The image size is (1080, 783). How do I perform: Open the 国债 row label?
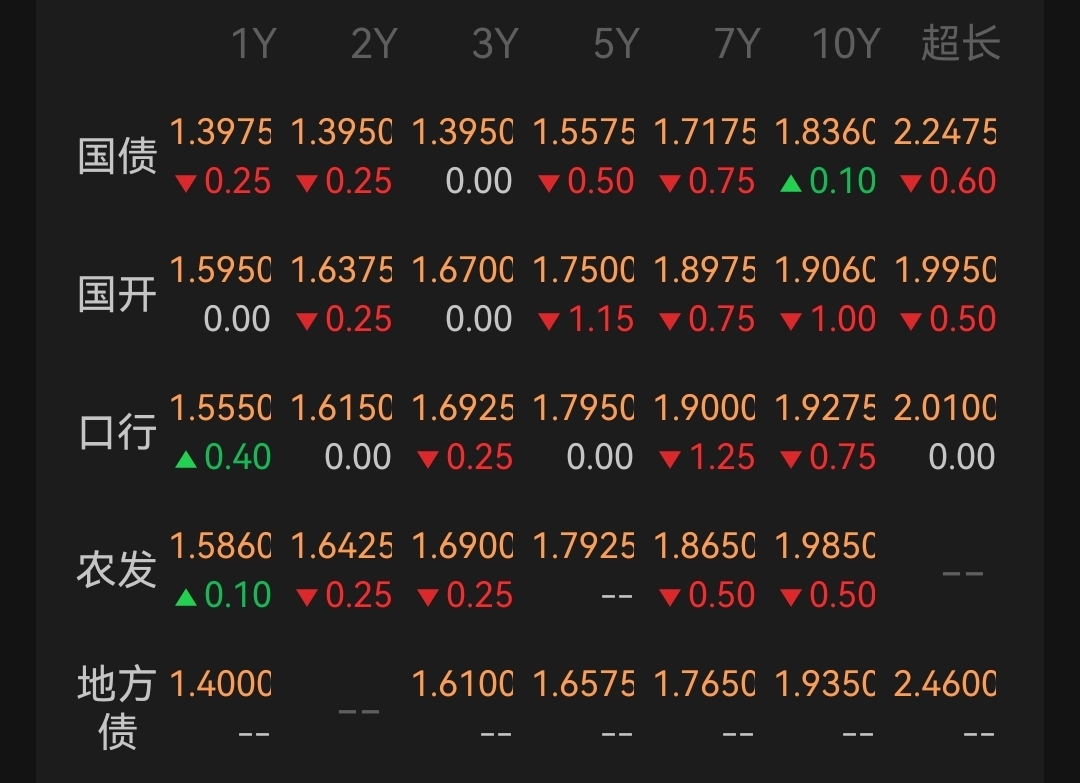point(117,156)
